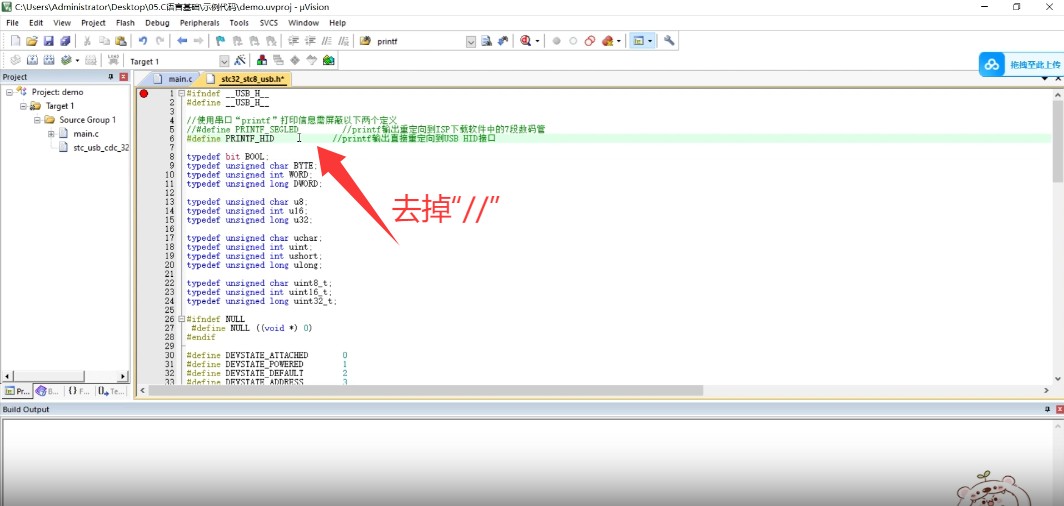Click the Pack Installer icon

pos(328,60)
